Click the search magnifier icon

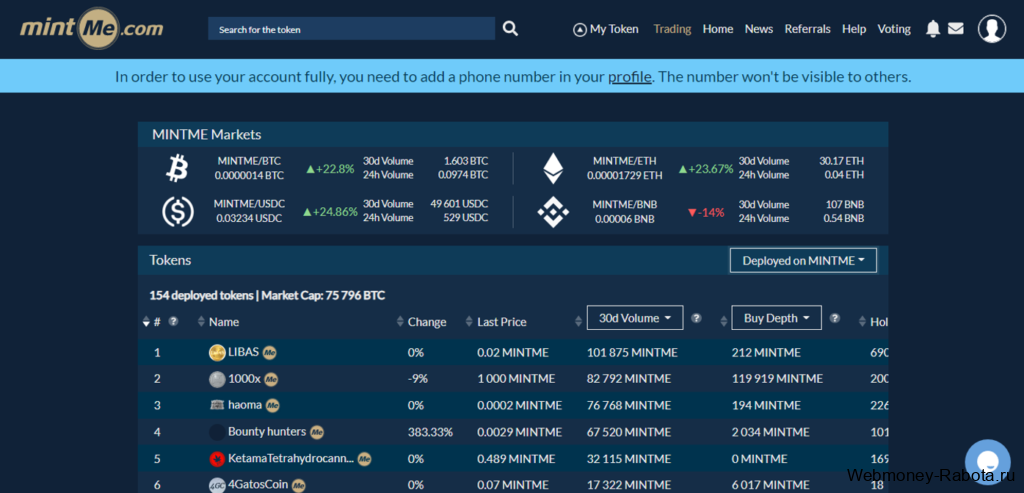pyautogui.click(x=510, y=29)
